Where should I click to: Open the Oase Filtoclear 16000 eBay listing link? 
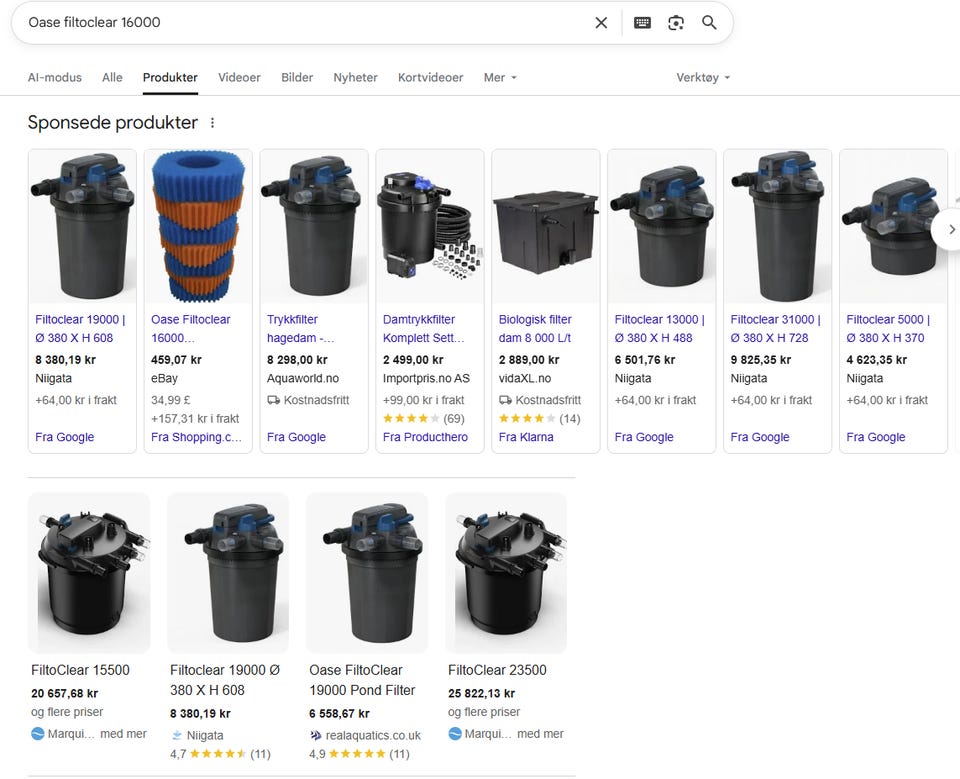pos(190,328)
